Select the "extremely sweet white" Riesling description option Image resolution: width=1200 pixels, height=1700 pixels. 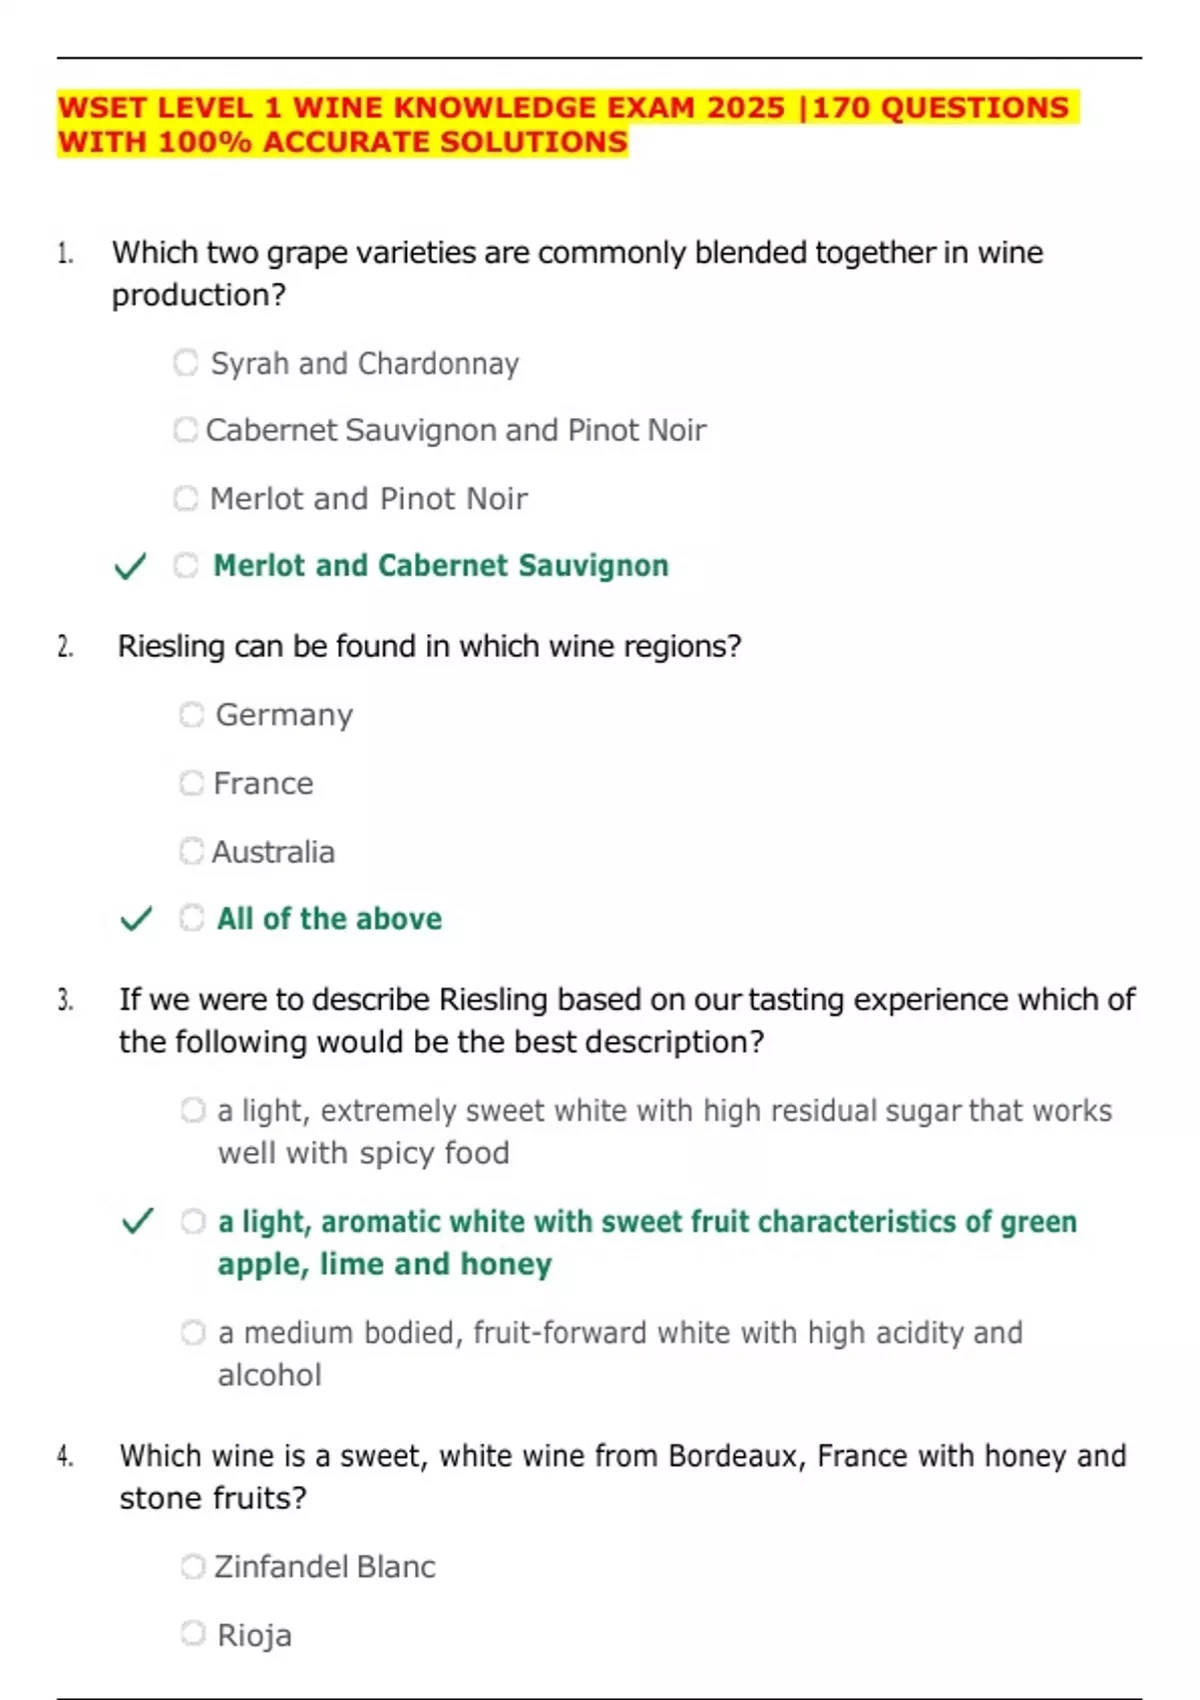click(193, 1111)
